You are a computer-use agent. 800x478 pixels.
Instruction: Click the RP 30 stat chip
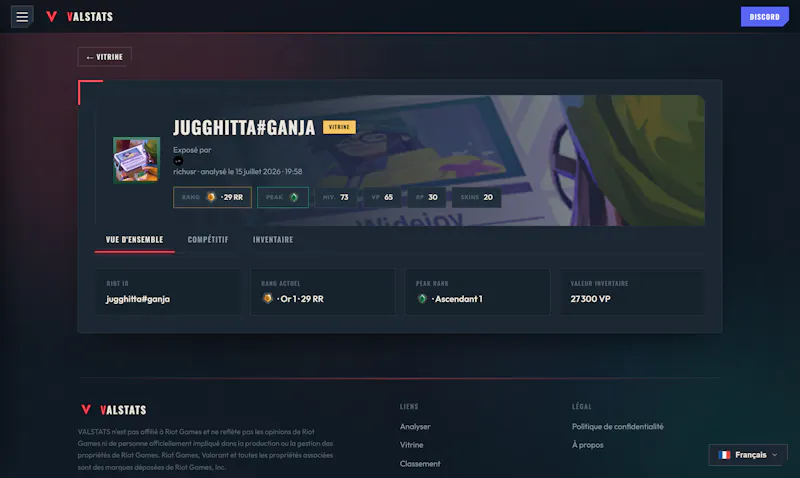tap(427, 197)
